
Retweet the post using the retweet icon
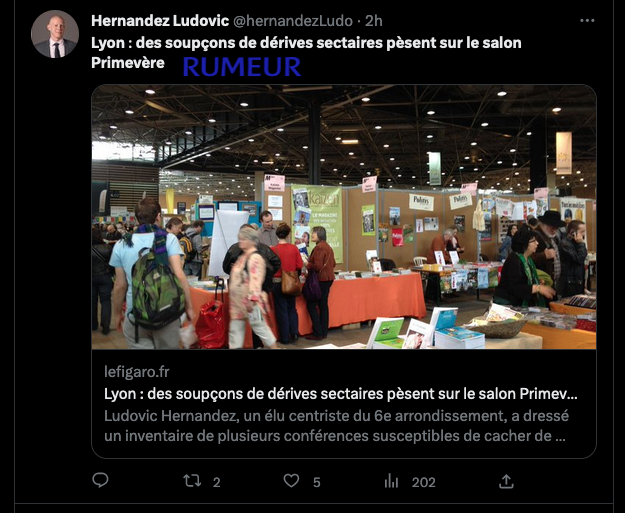(192, 481)
